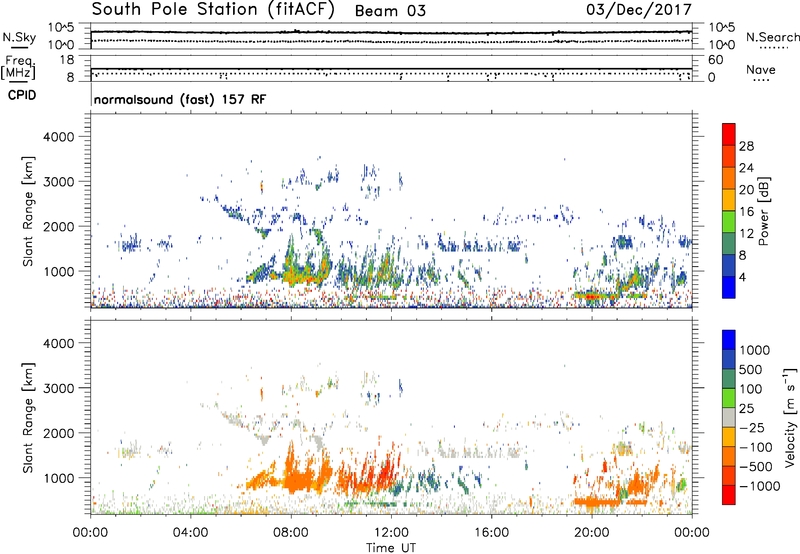The width and height of the screenshot is (800, 554).
Task: Click the velocity panel's 3000 km tick
Action: (x=59, y=388)
